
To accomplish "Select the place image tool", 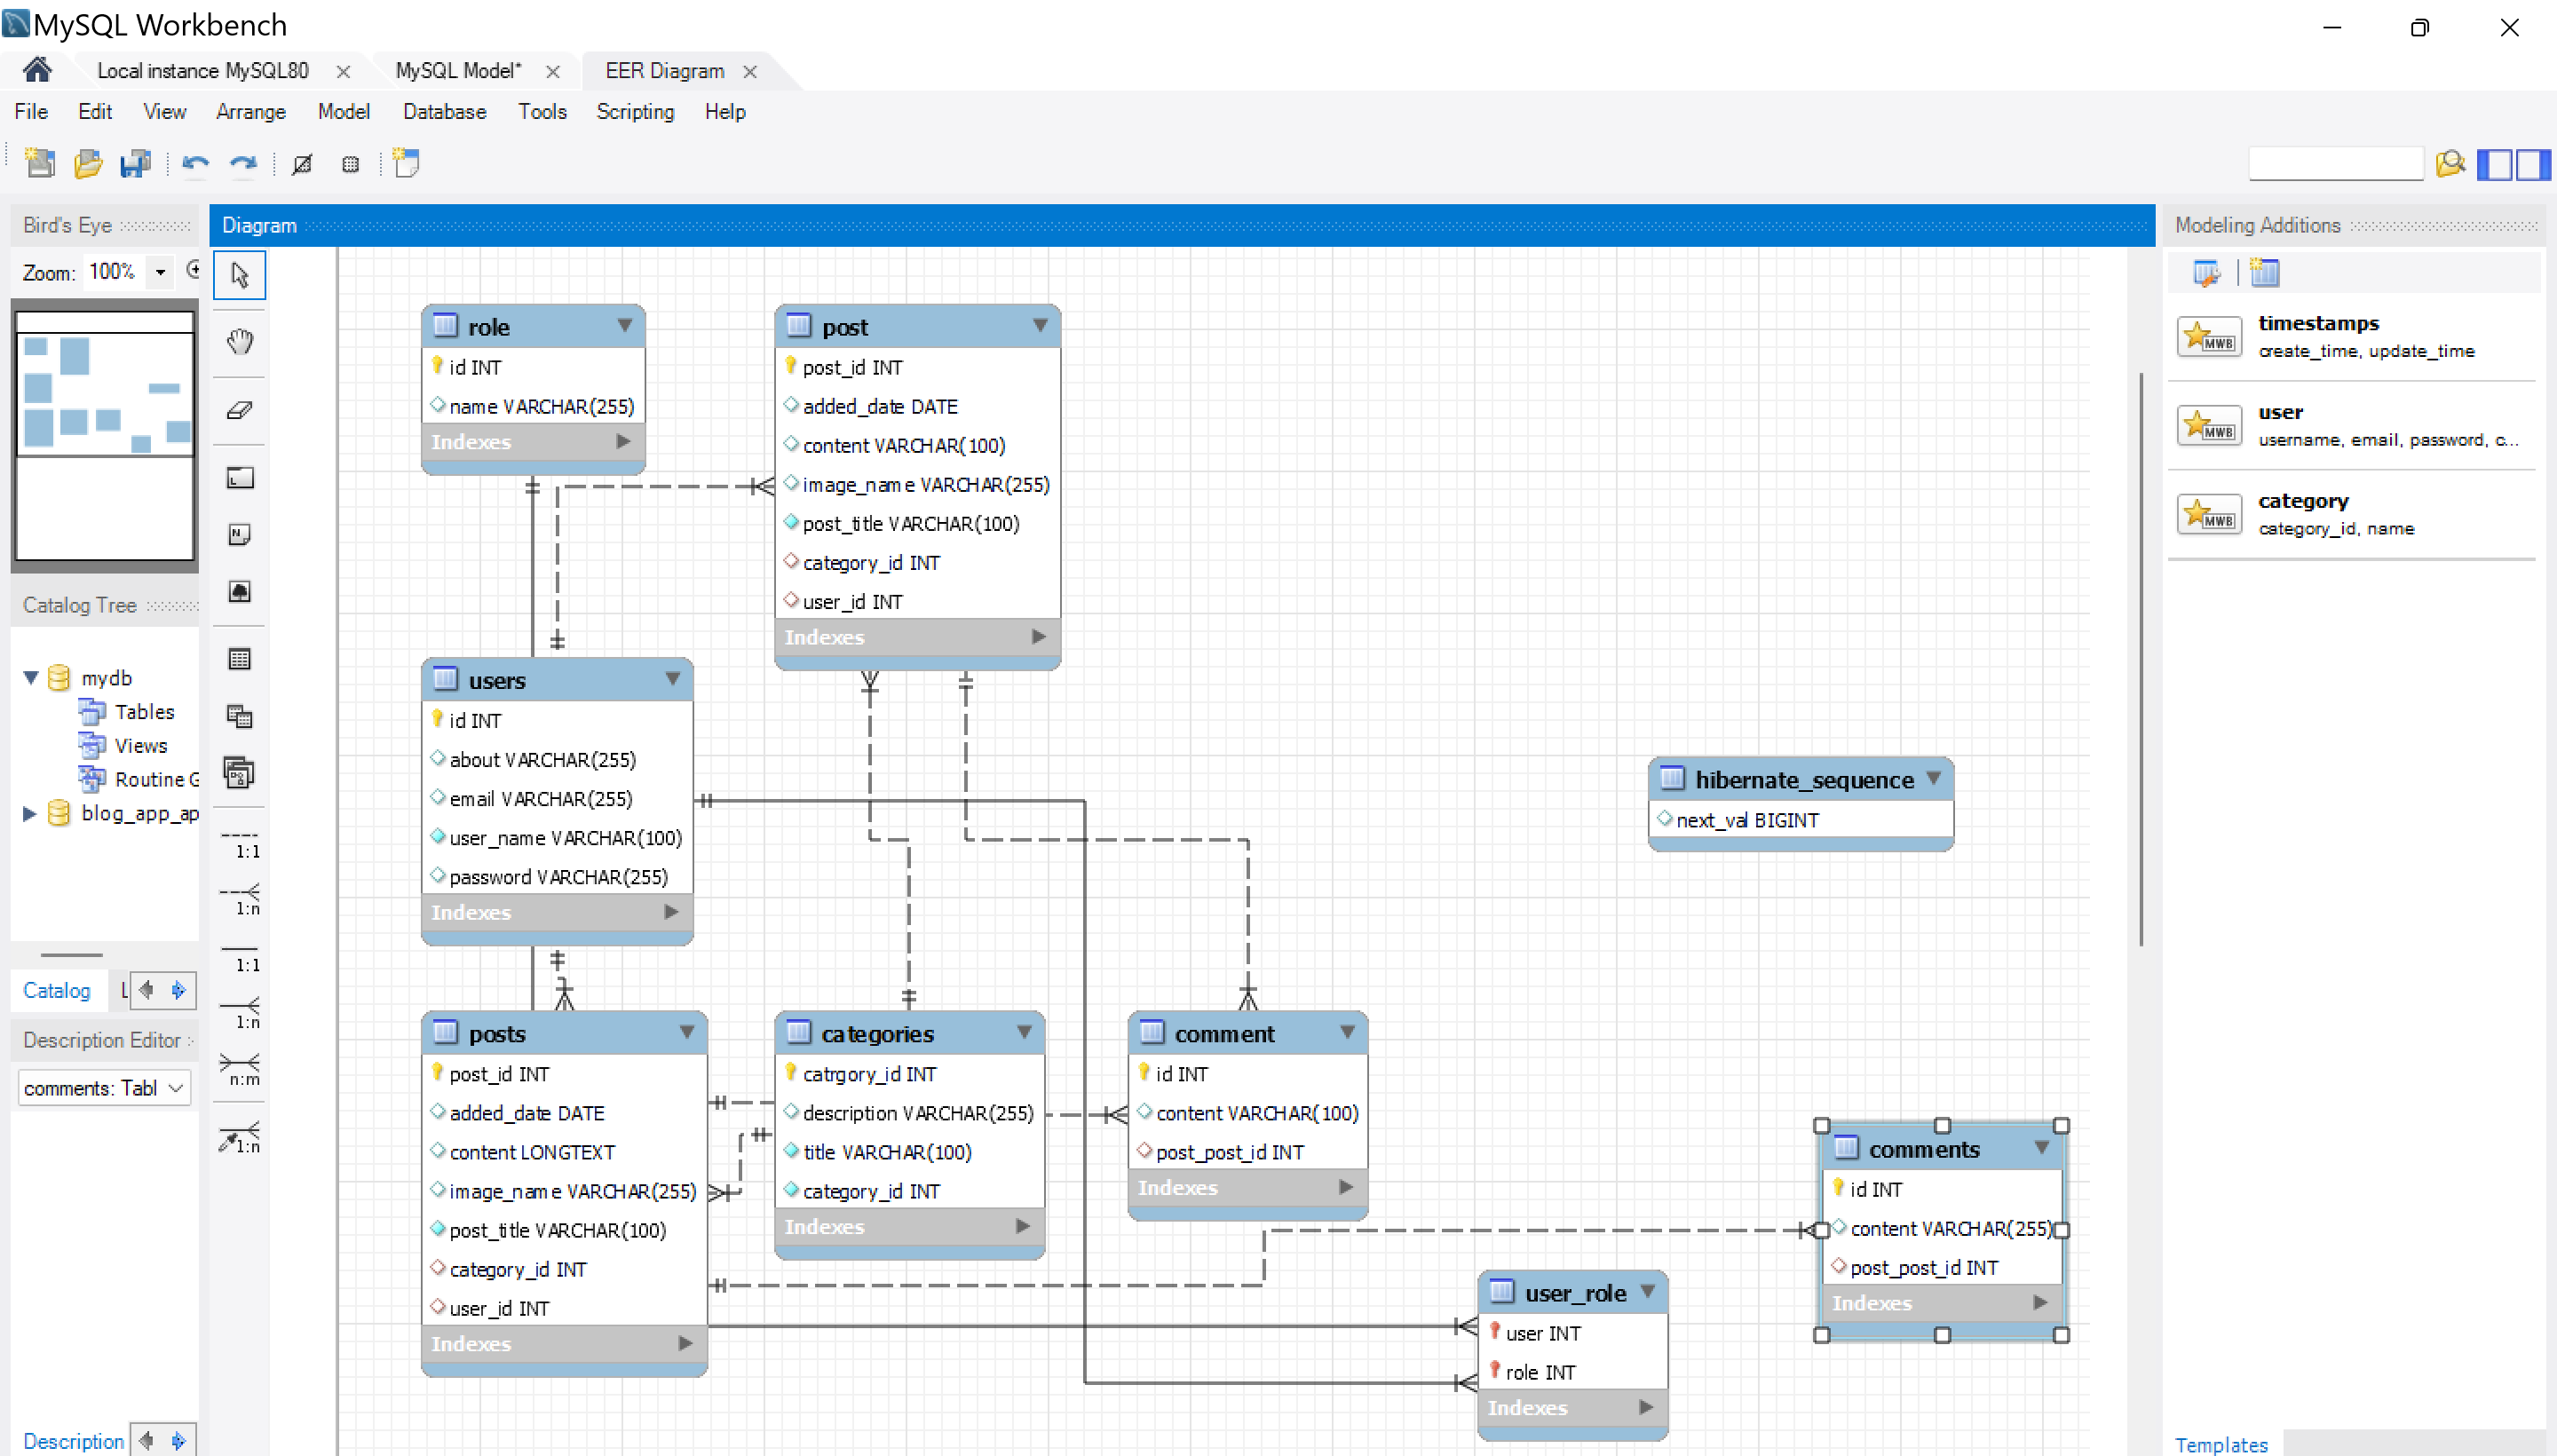I will (239, 591).
